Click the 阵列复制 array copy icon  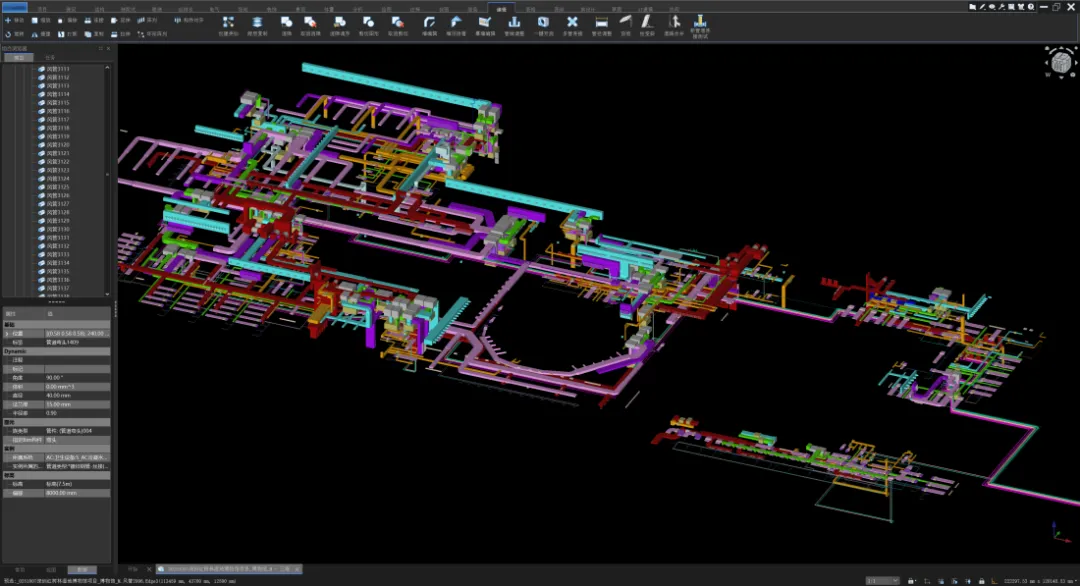click(x=257, y=21)
